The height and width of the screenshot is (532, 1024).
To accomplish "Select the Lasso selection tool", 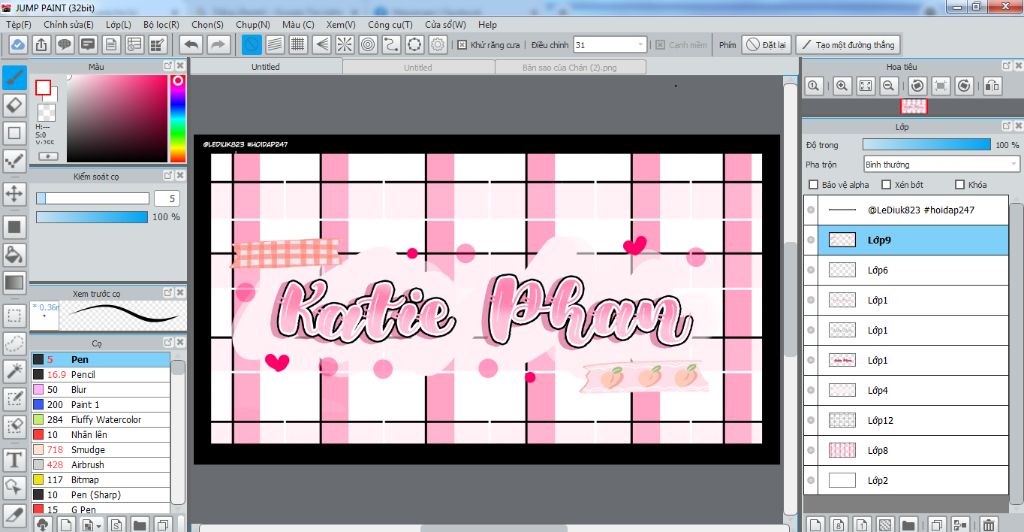I will pyautogui.click(x=14, y=343).
